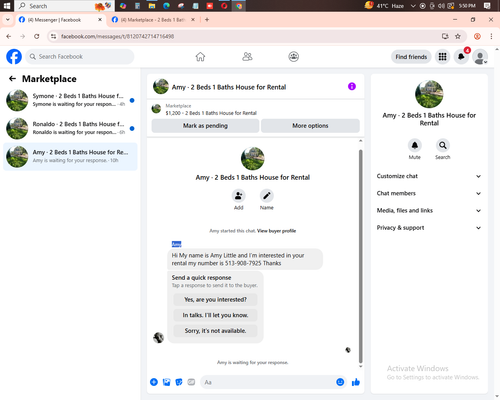
Task: Open Microsoft Edge from the taskbar
Action: click(x=166, y=6)
